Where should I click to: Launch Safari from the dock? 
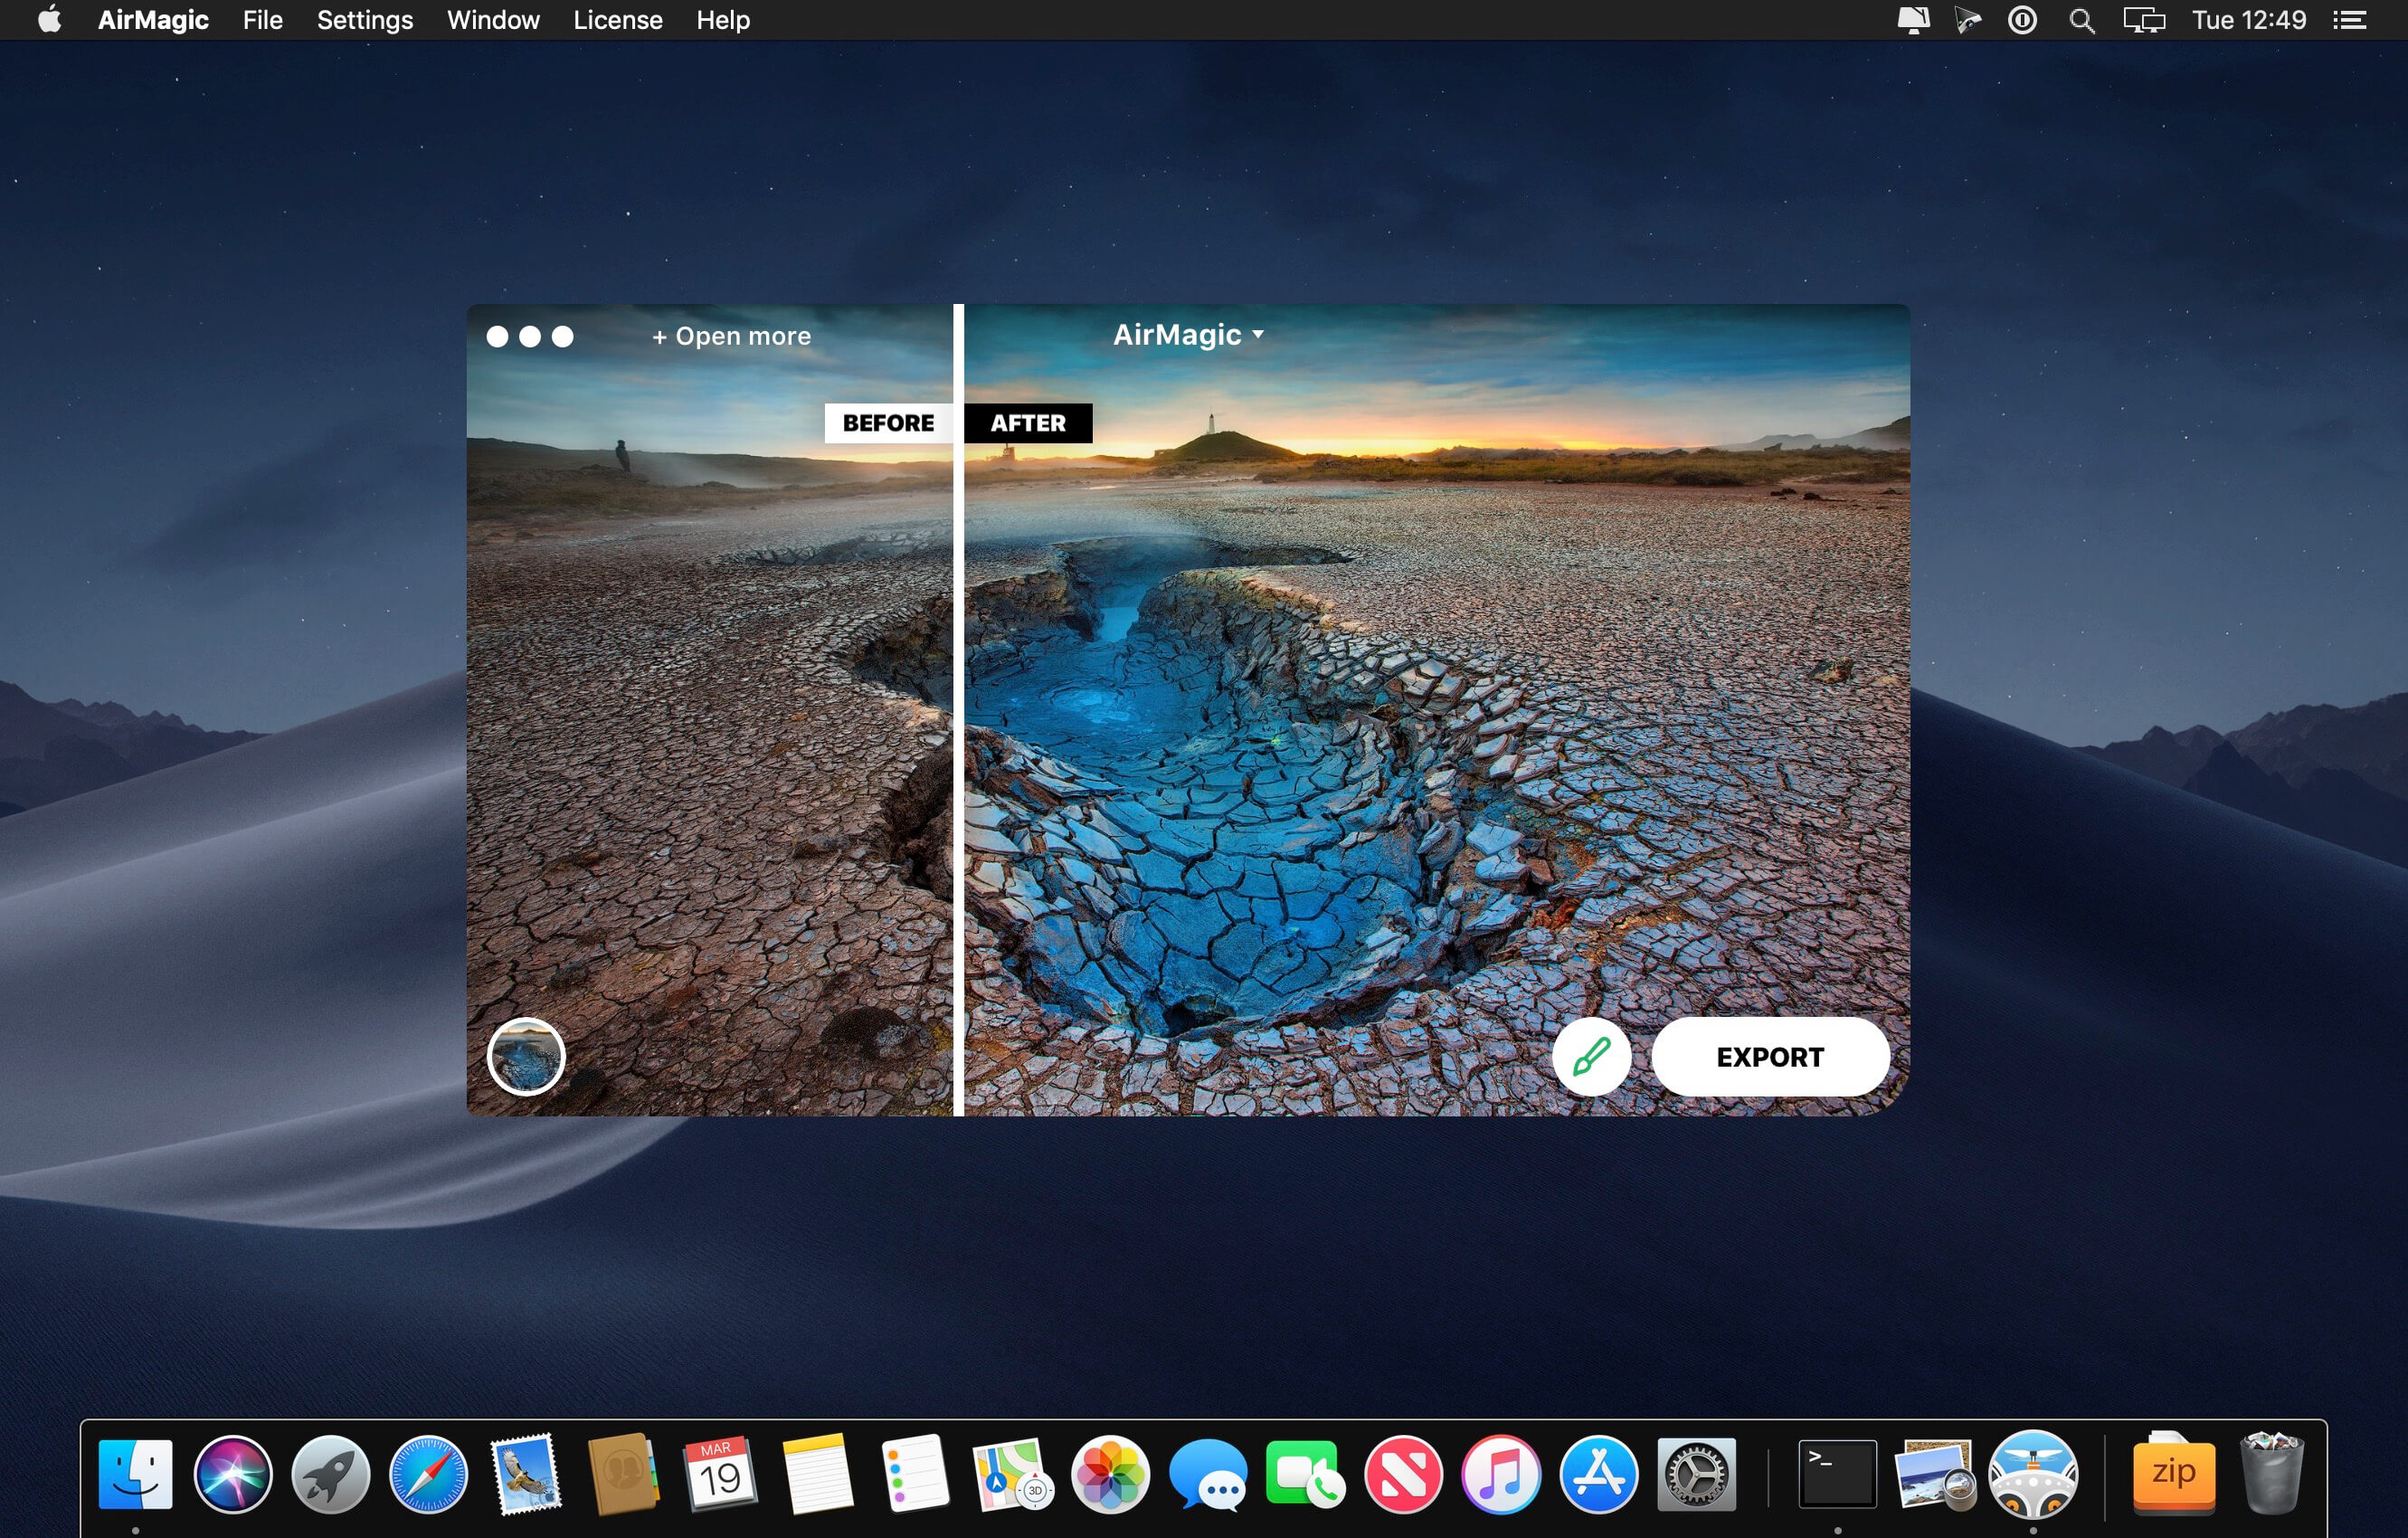coord(428,1474)
